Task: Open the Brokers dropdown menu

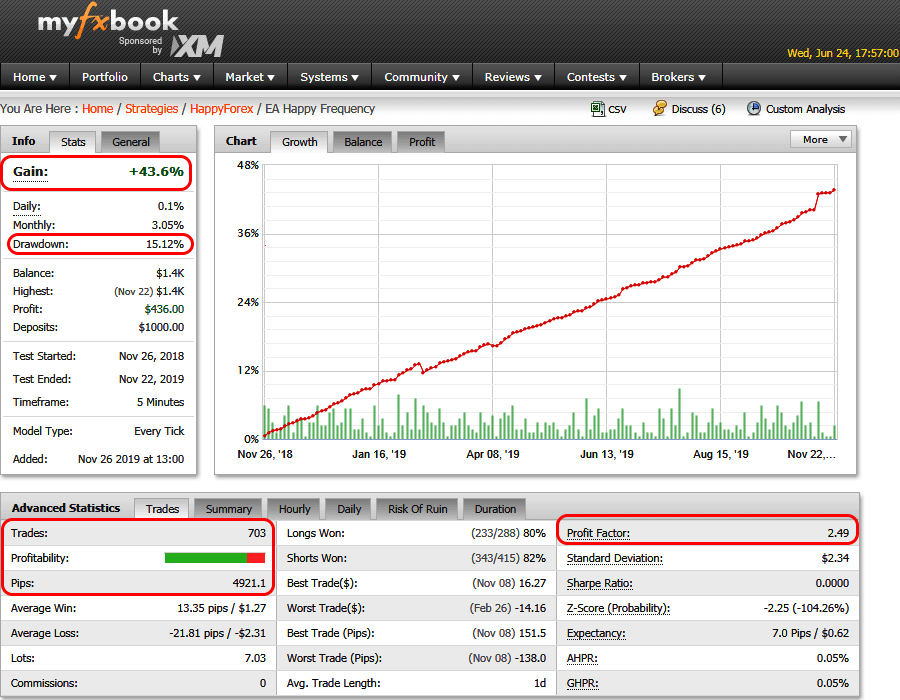Action: [x=678, y=77]
